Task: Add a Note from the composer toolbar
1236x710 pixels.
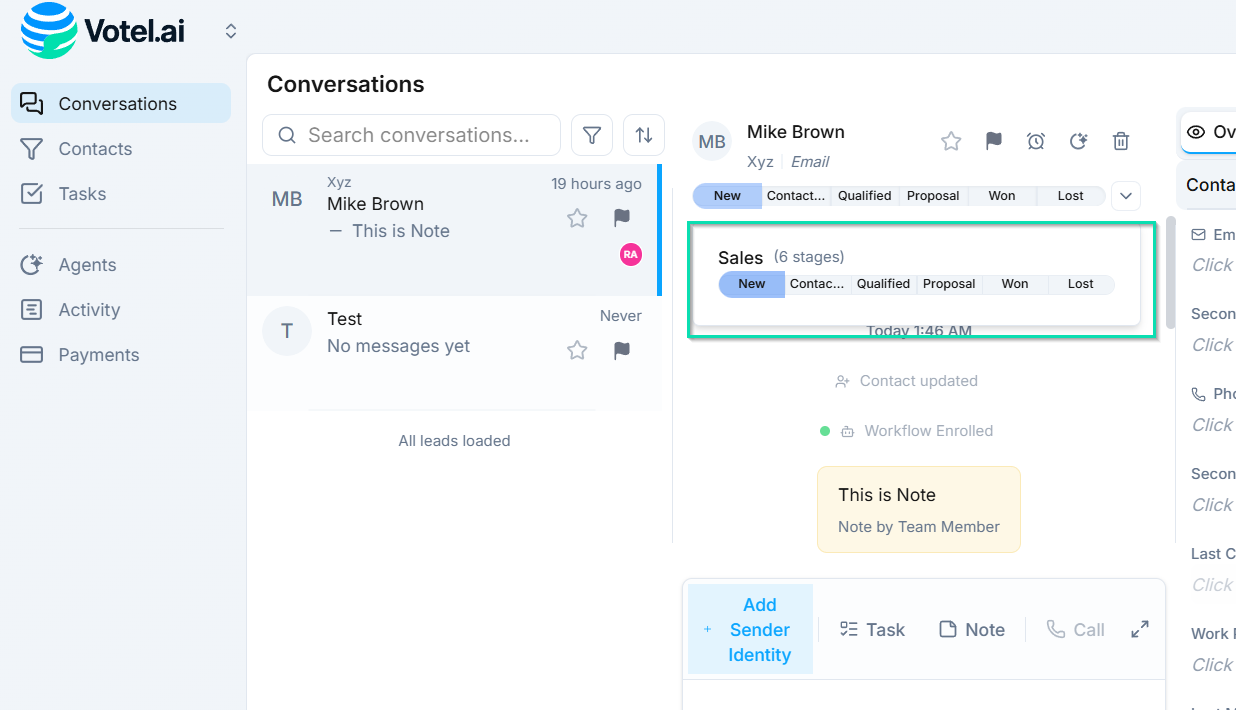Action: click(x=972, y=629)
